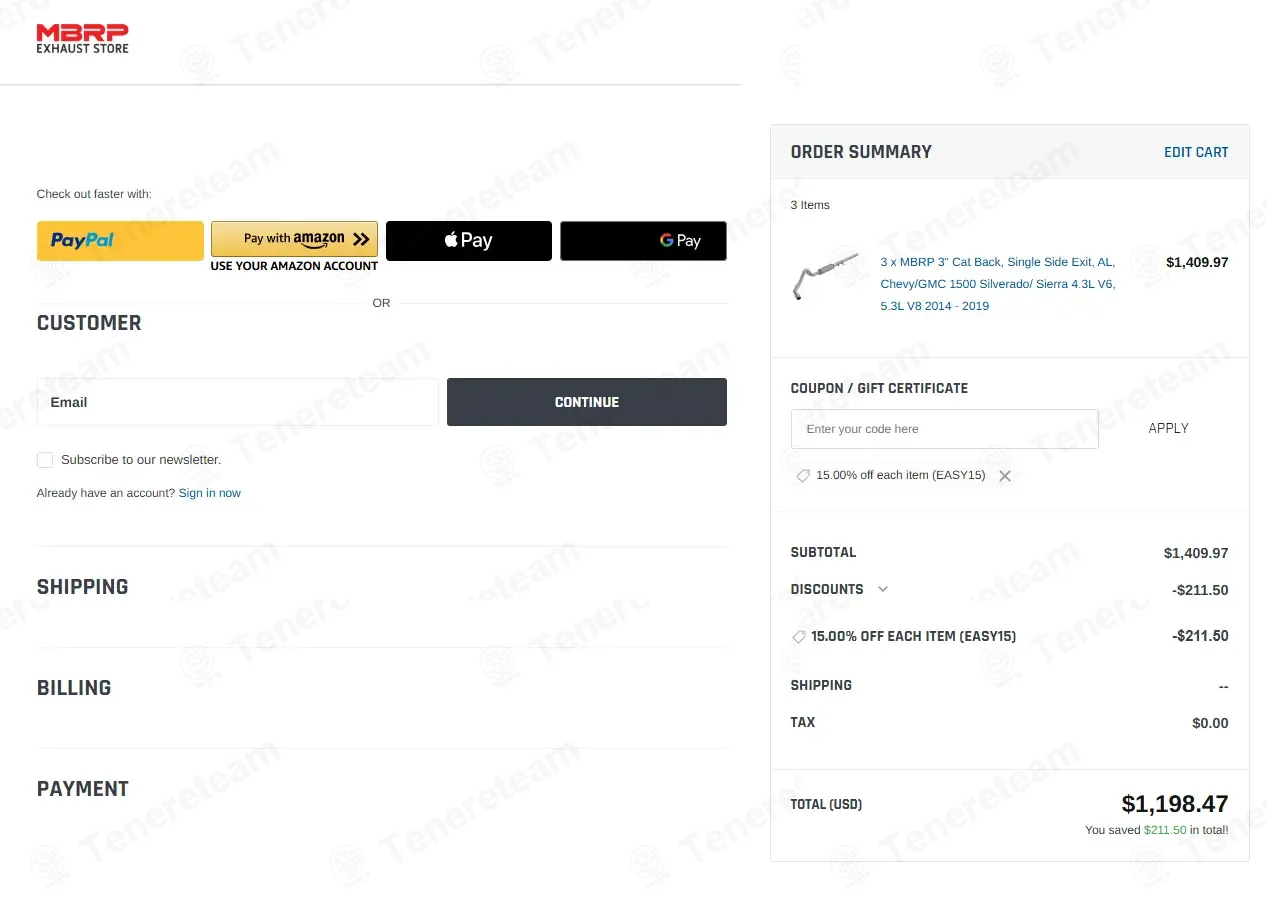The image size is (1267, 905).
Task: Pay using the Google Pay button
Action: (643, 241)
